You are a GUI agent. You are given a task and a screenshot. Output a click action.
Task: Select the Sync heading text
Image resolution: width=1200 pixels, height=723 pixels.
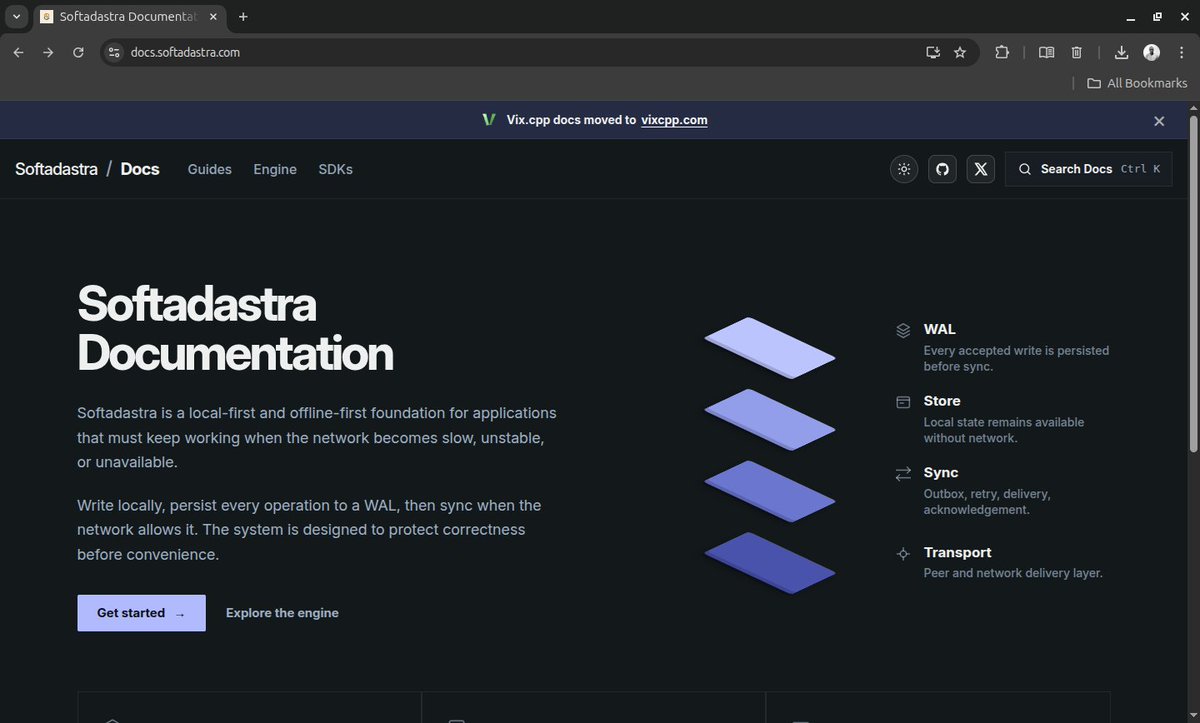pyautogui.click(x=941, y=472)
